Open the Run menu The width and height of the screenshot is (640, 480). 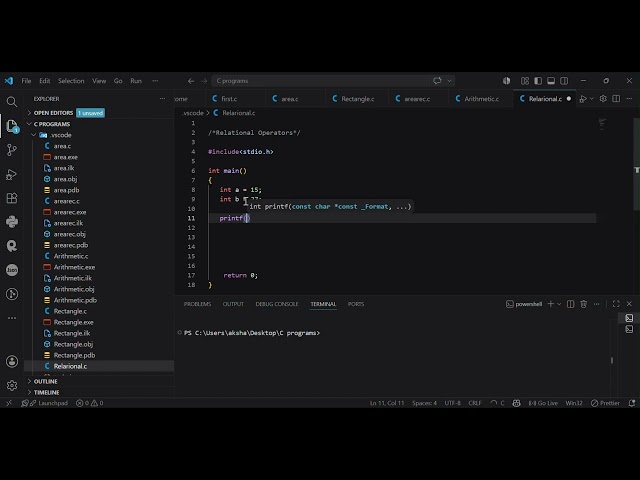(136, 81)
